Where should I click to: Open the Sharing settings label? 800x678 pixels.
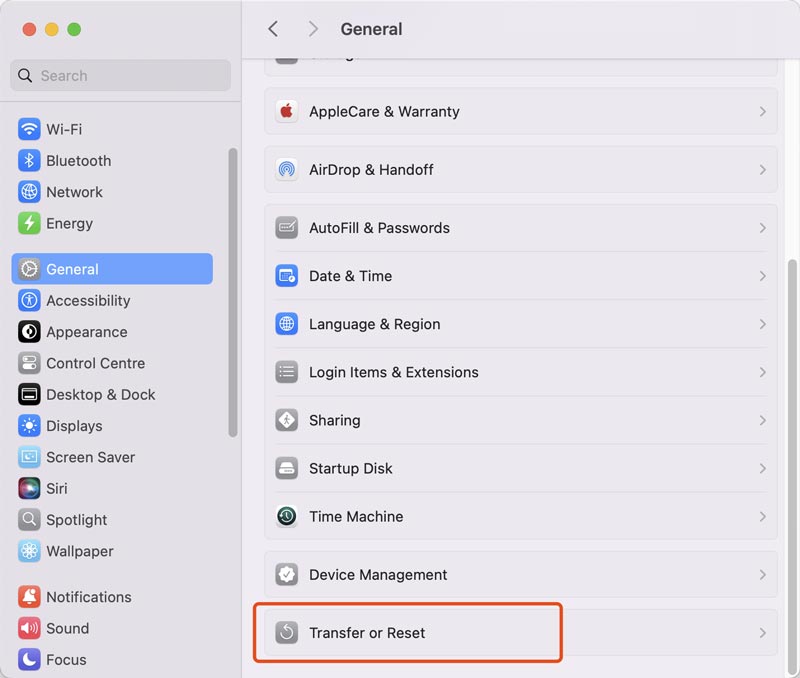click(335, 420)
